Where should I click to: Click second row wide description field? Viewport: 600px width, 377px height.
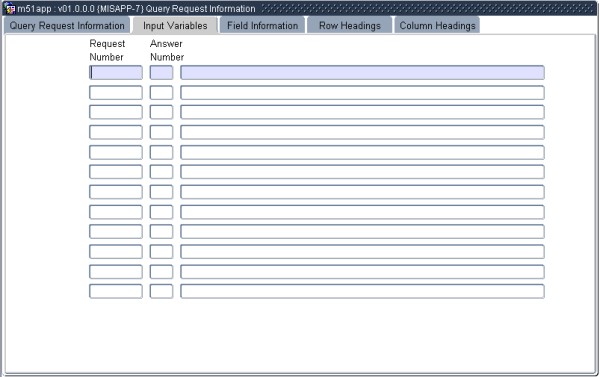pos(362,93)
